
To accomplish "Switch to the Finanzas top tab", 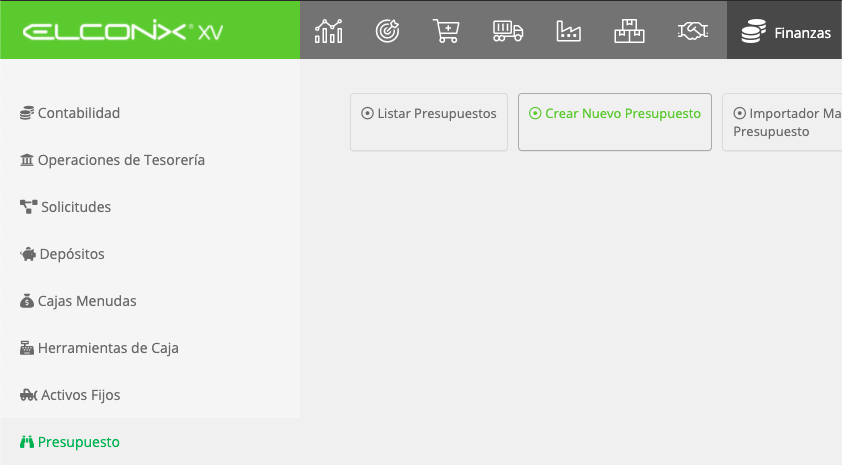I will pyautogui.click(x=785, y=30).
